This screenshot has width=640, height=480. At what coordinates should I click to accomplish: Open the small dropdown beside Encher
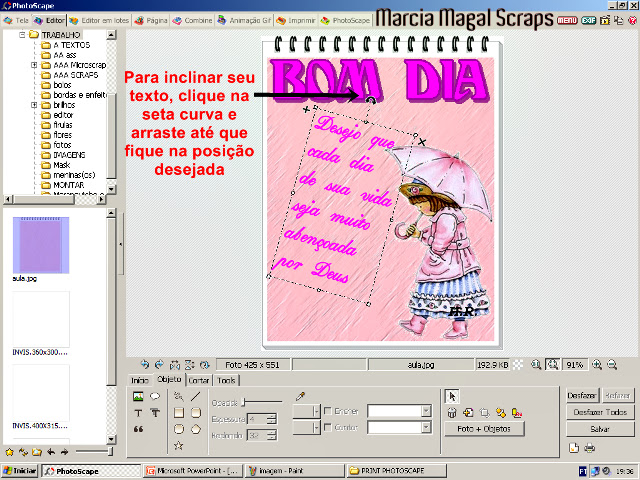(316, 411)
